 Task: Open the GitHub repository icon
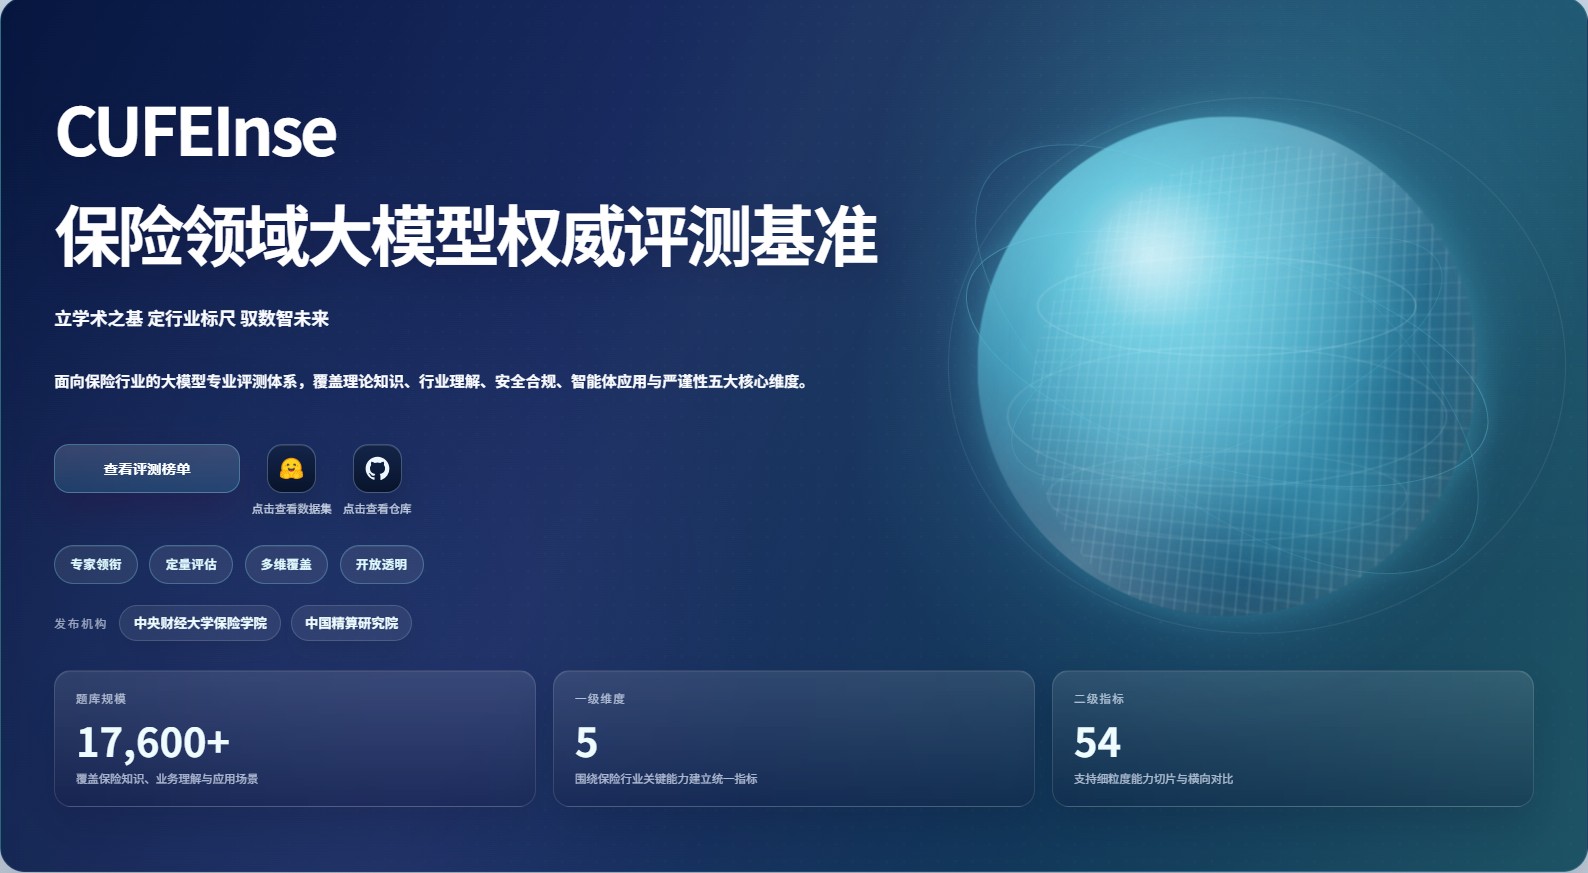pyautogui.click(x=377, y=468)
